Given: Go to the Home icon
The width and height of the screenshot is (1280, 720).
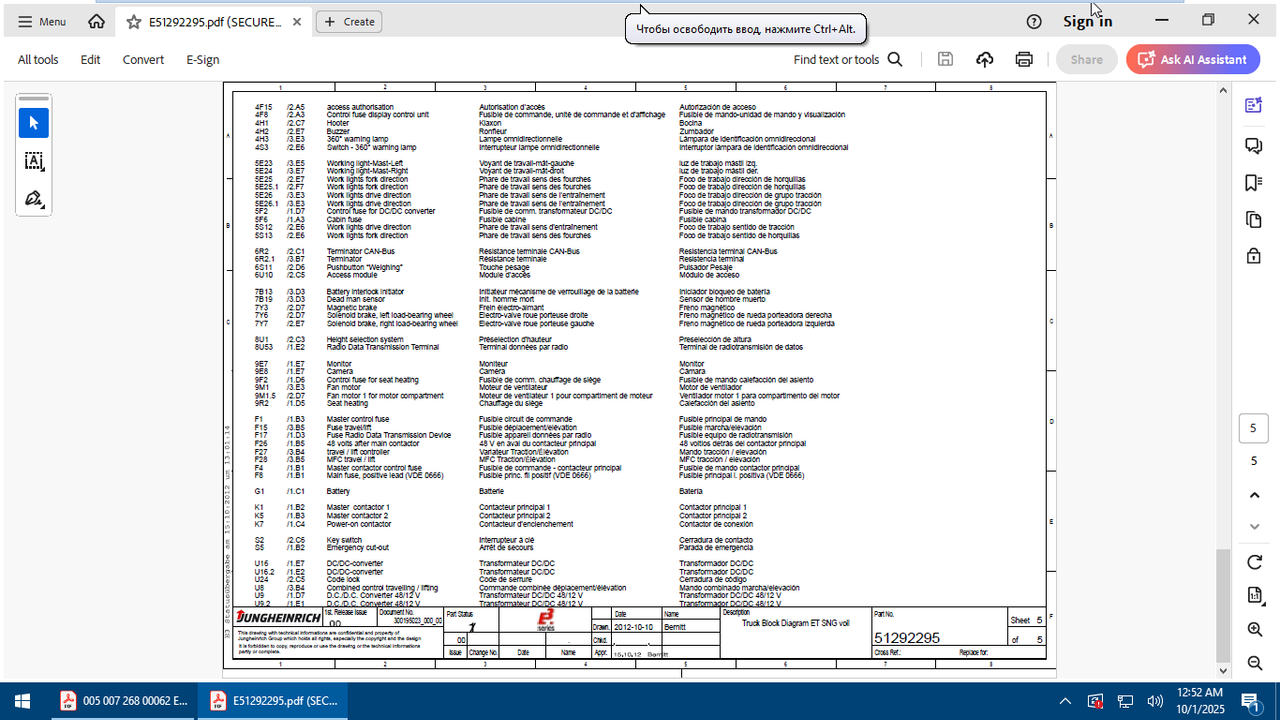Looking at the screenshot, I should 97,21.
